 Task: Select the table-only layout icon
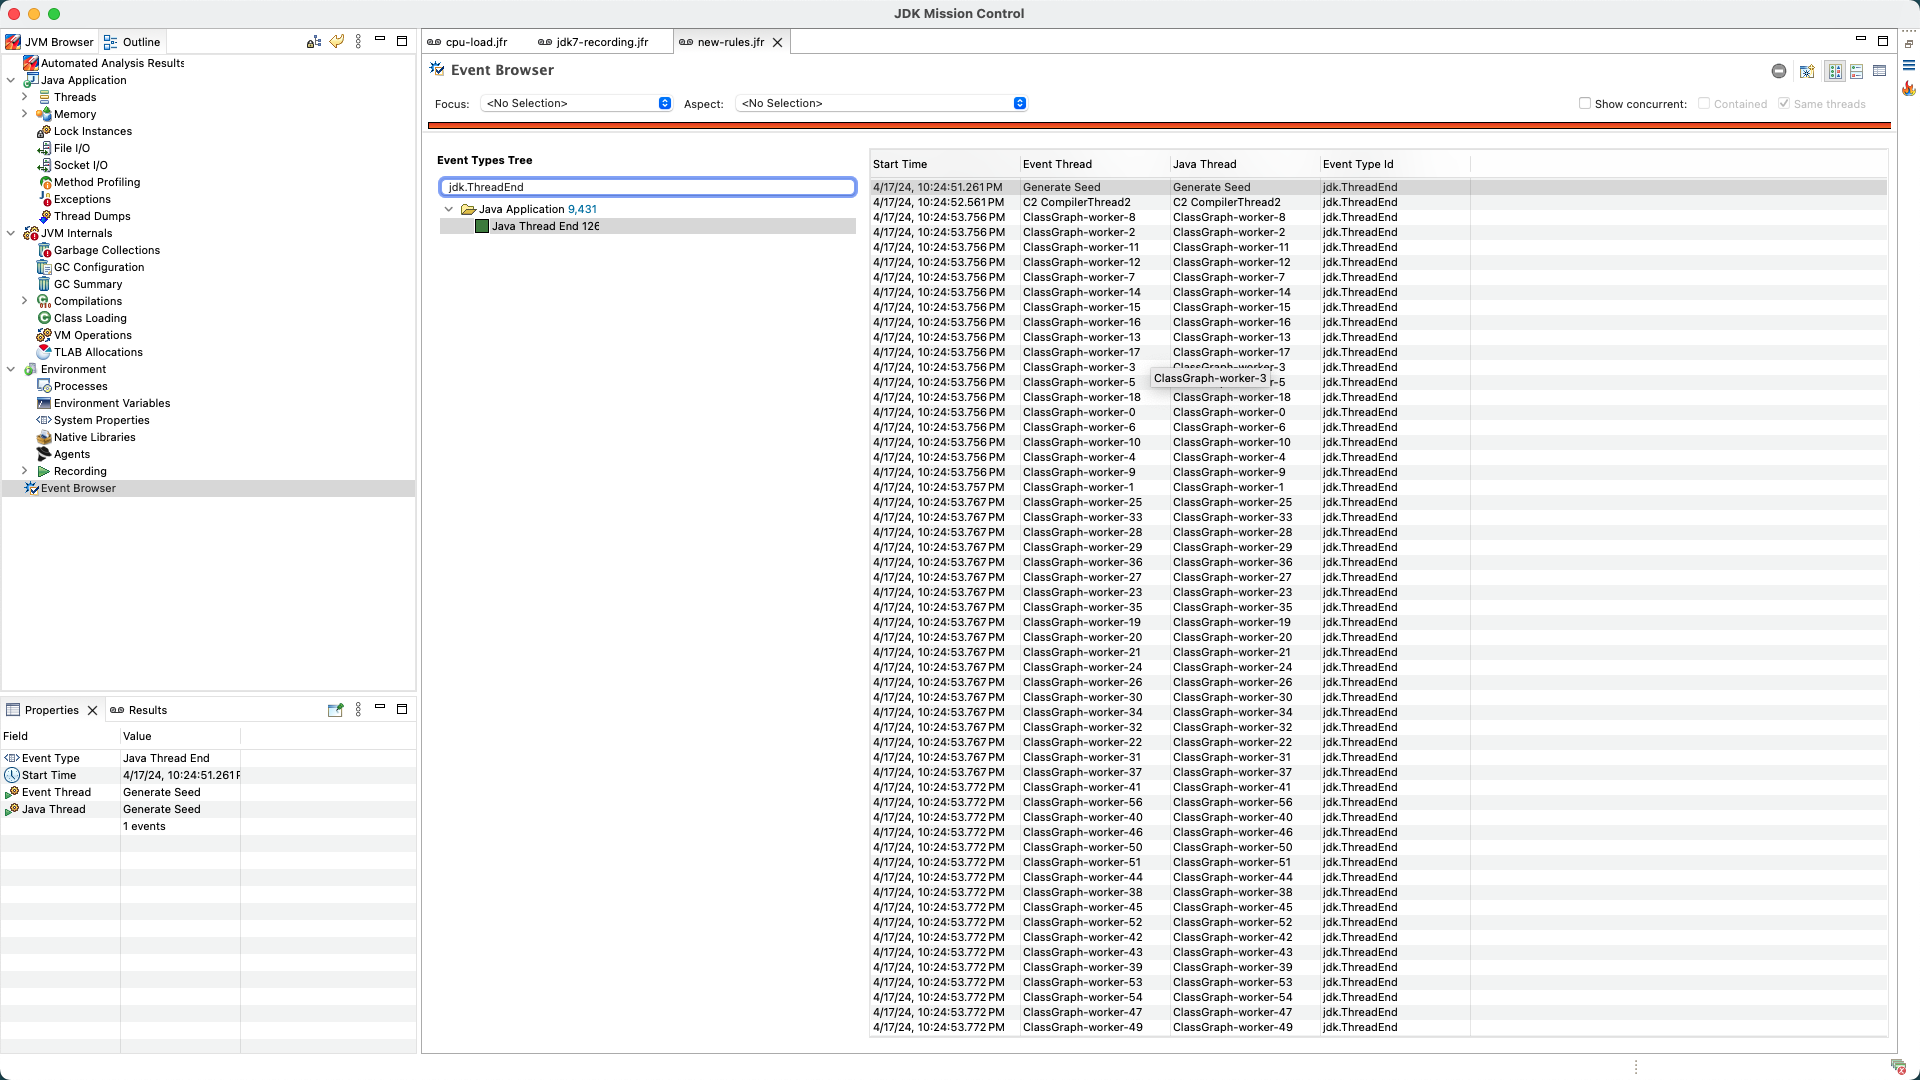pyautogui.click(x=1880, y=71)
